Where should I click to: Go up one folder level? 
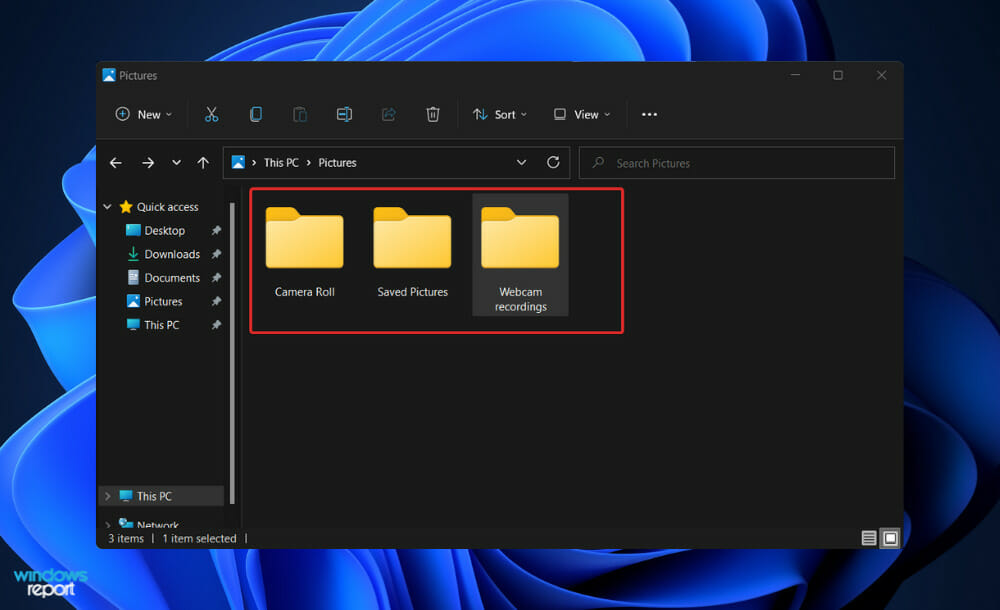tap(202, 162)
